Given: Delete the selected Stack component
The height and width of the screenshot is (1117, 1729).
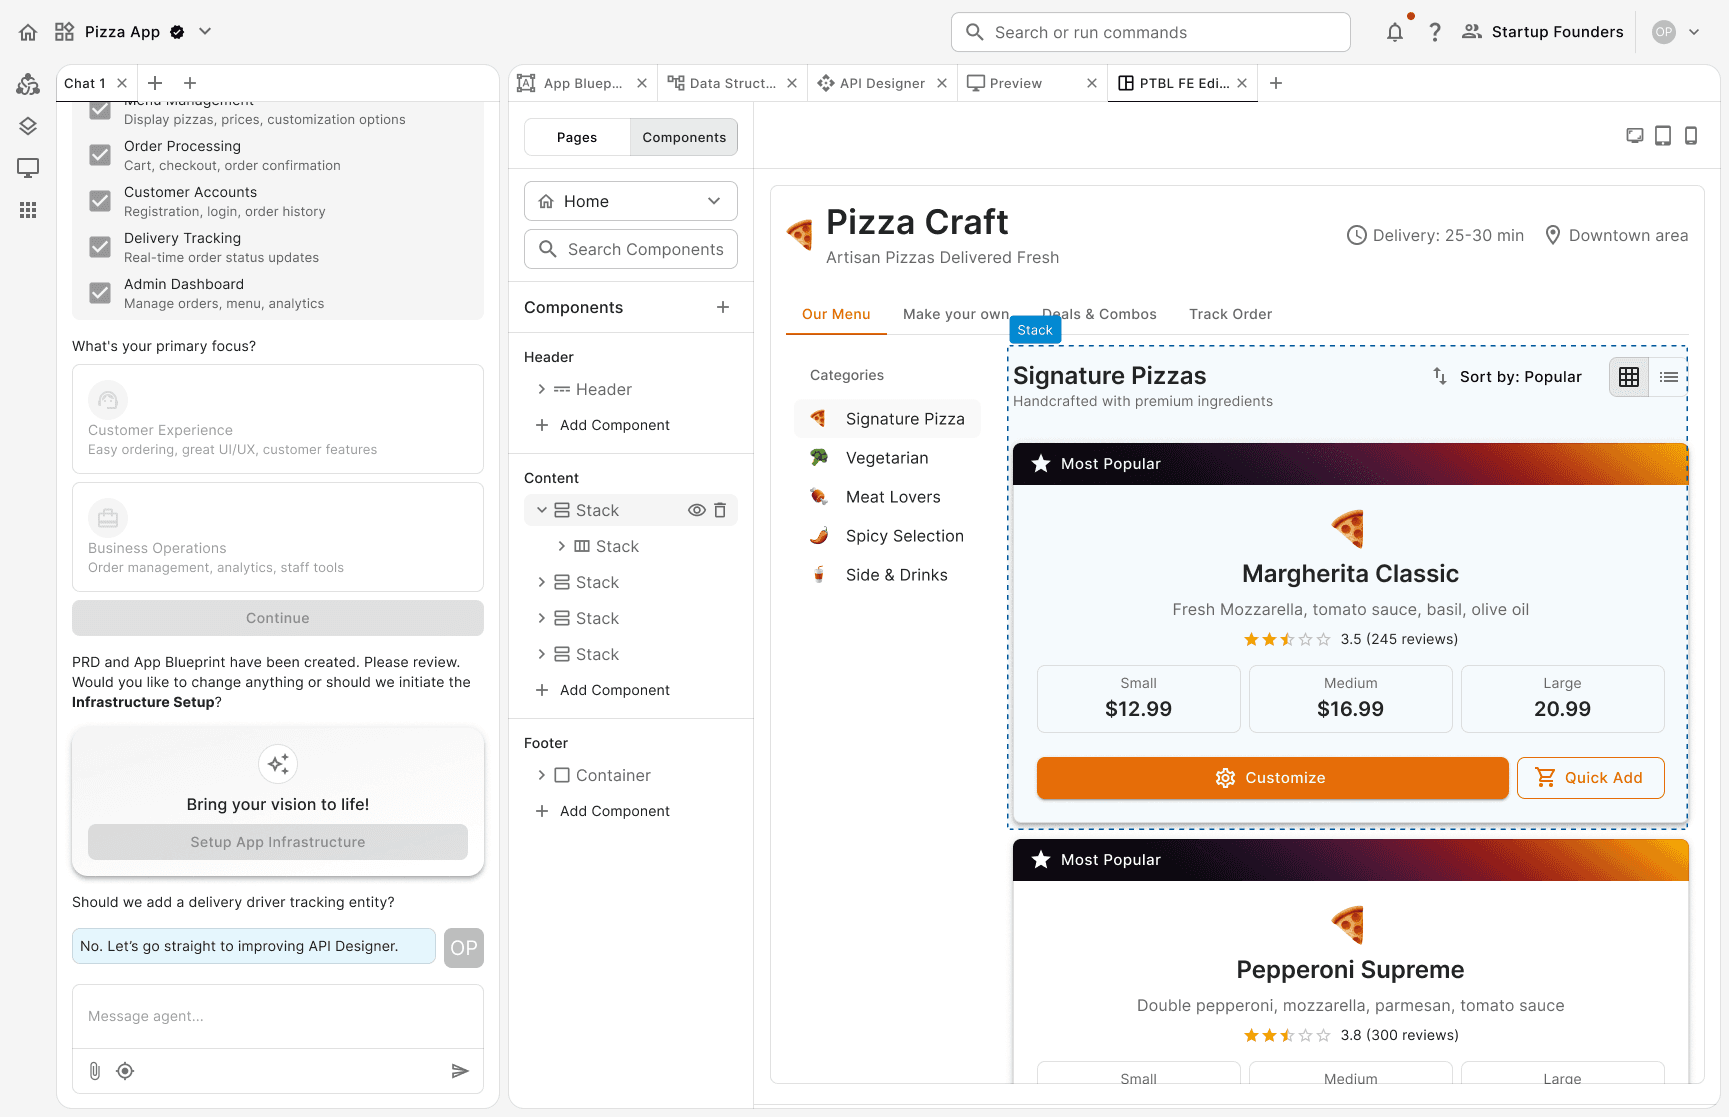Looking at the screenshot, I should [x=720, y=510].
